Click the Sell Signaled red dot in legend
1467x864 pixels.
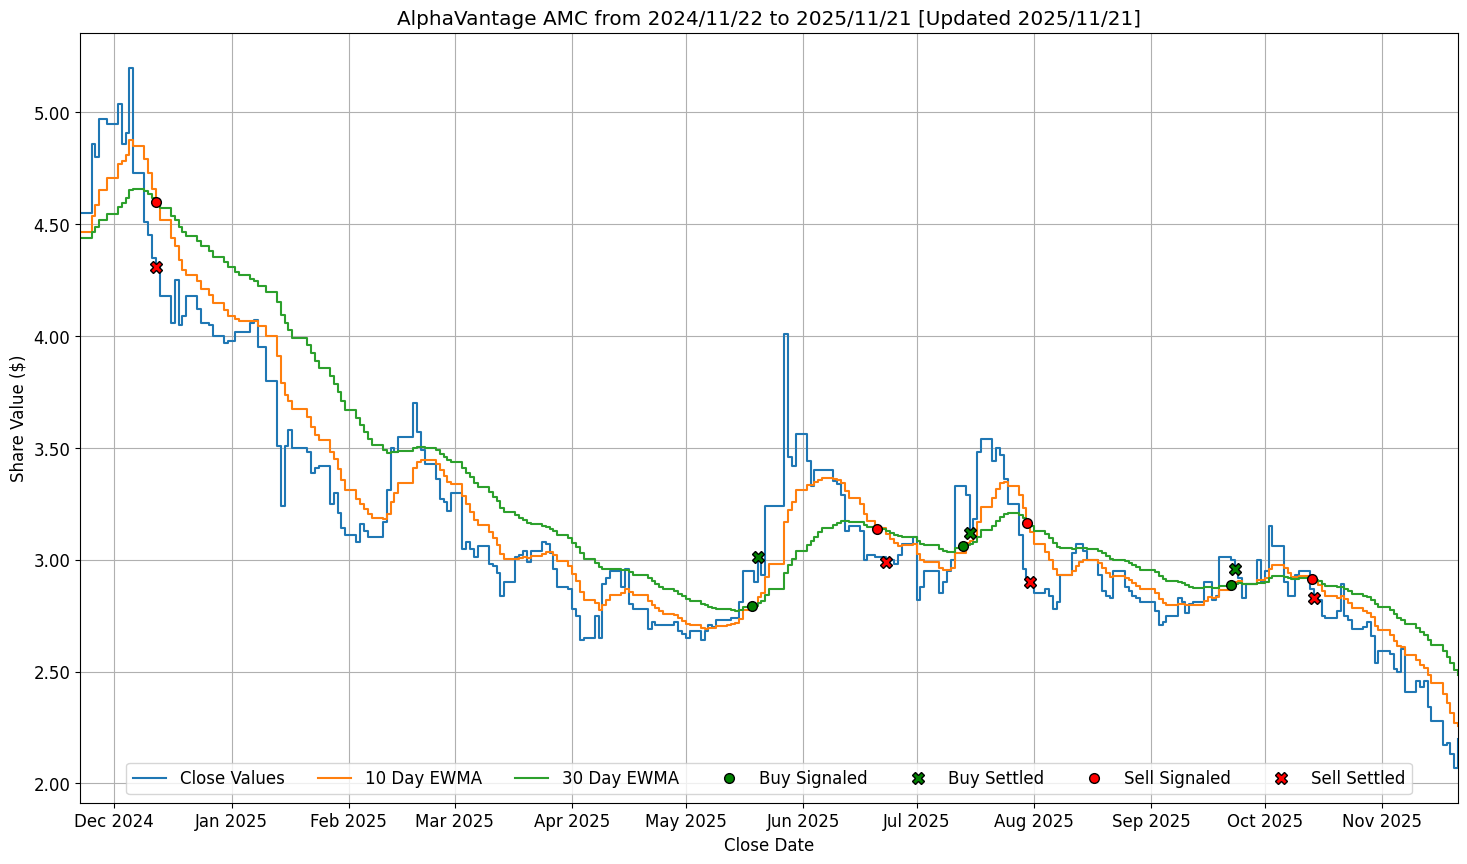coord(1094,778)
